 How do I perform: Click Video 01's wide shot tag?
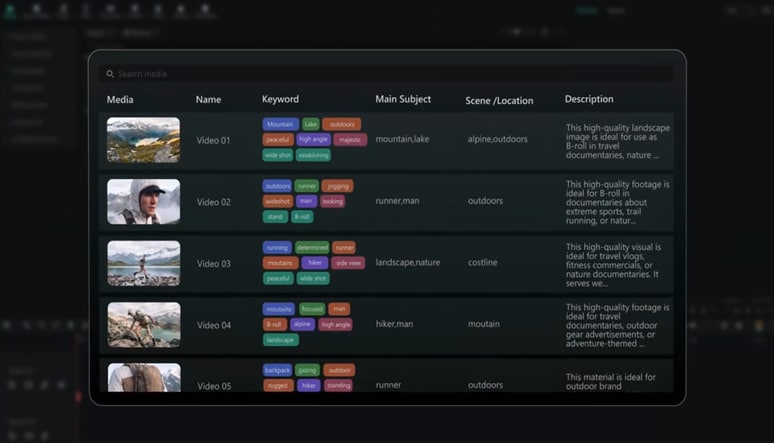pos(277,155)
